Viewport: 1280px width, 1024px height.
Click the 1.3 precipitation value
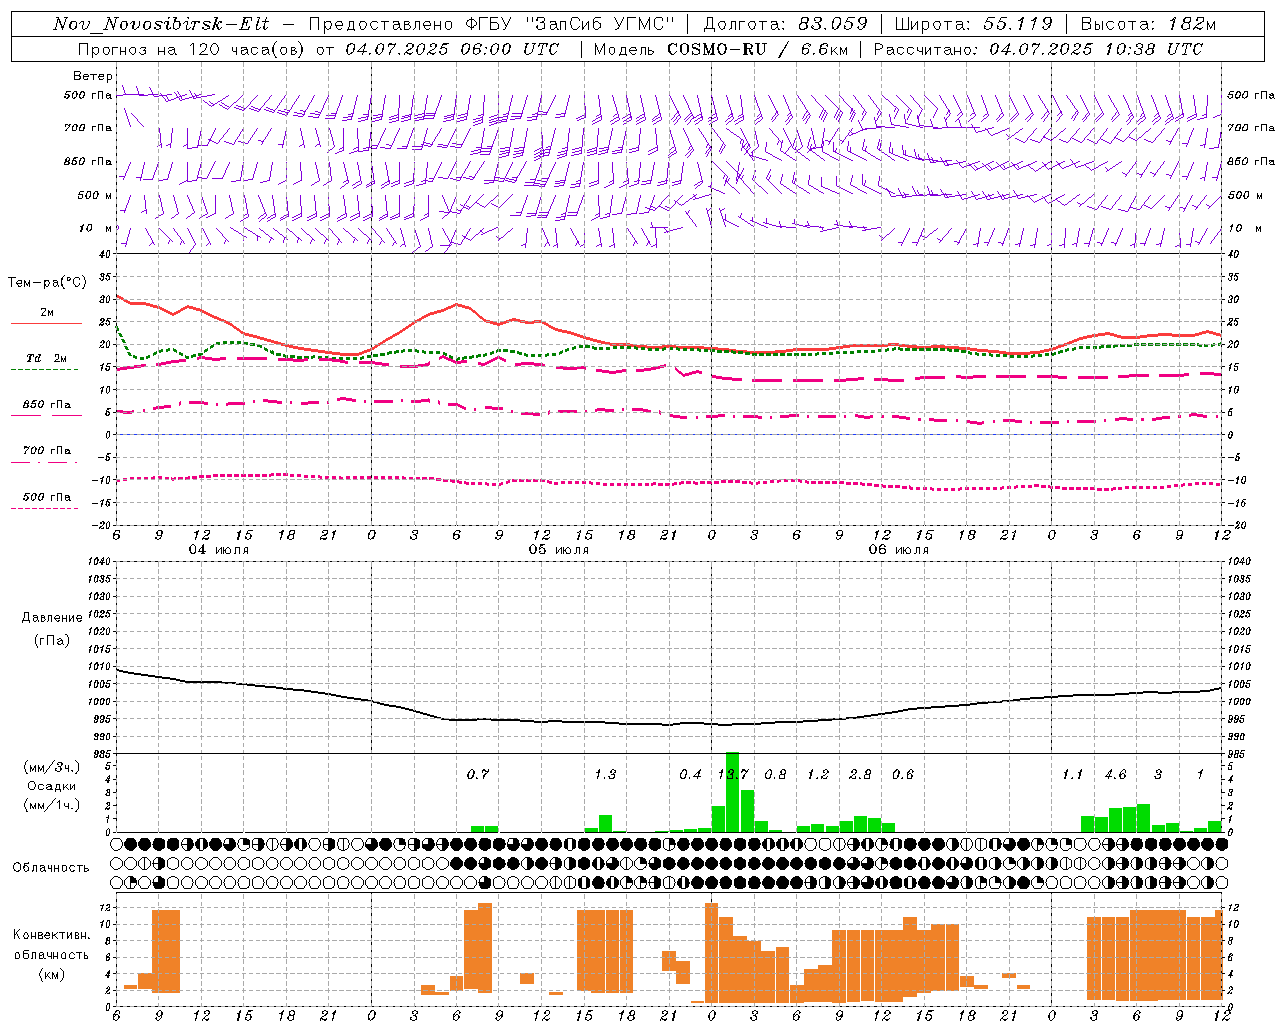coord(605,774)
